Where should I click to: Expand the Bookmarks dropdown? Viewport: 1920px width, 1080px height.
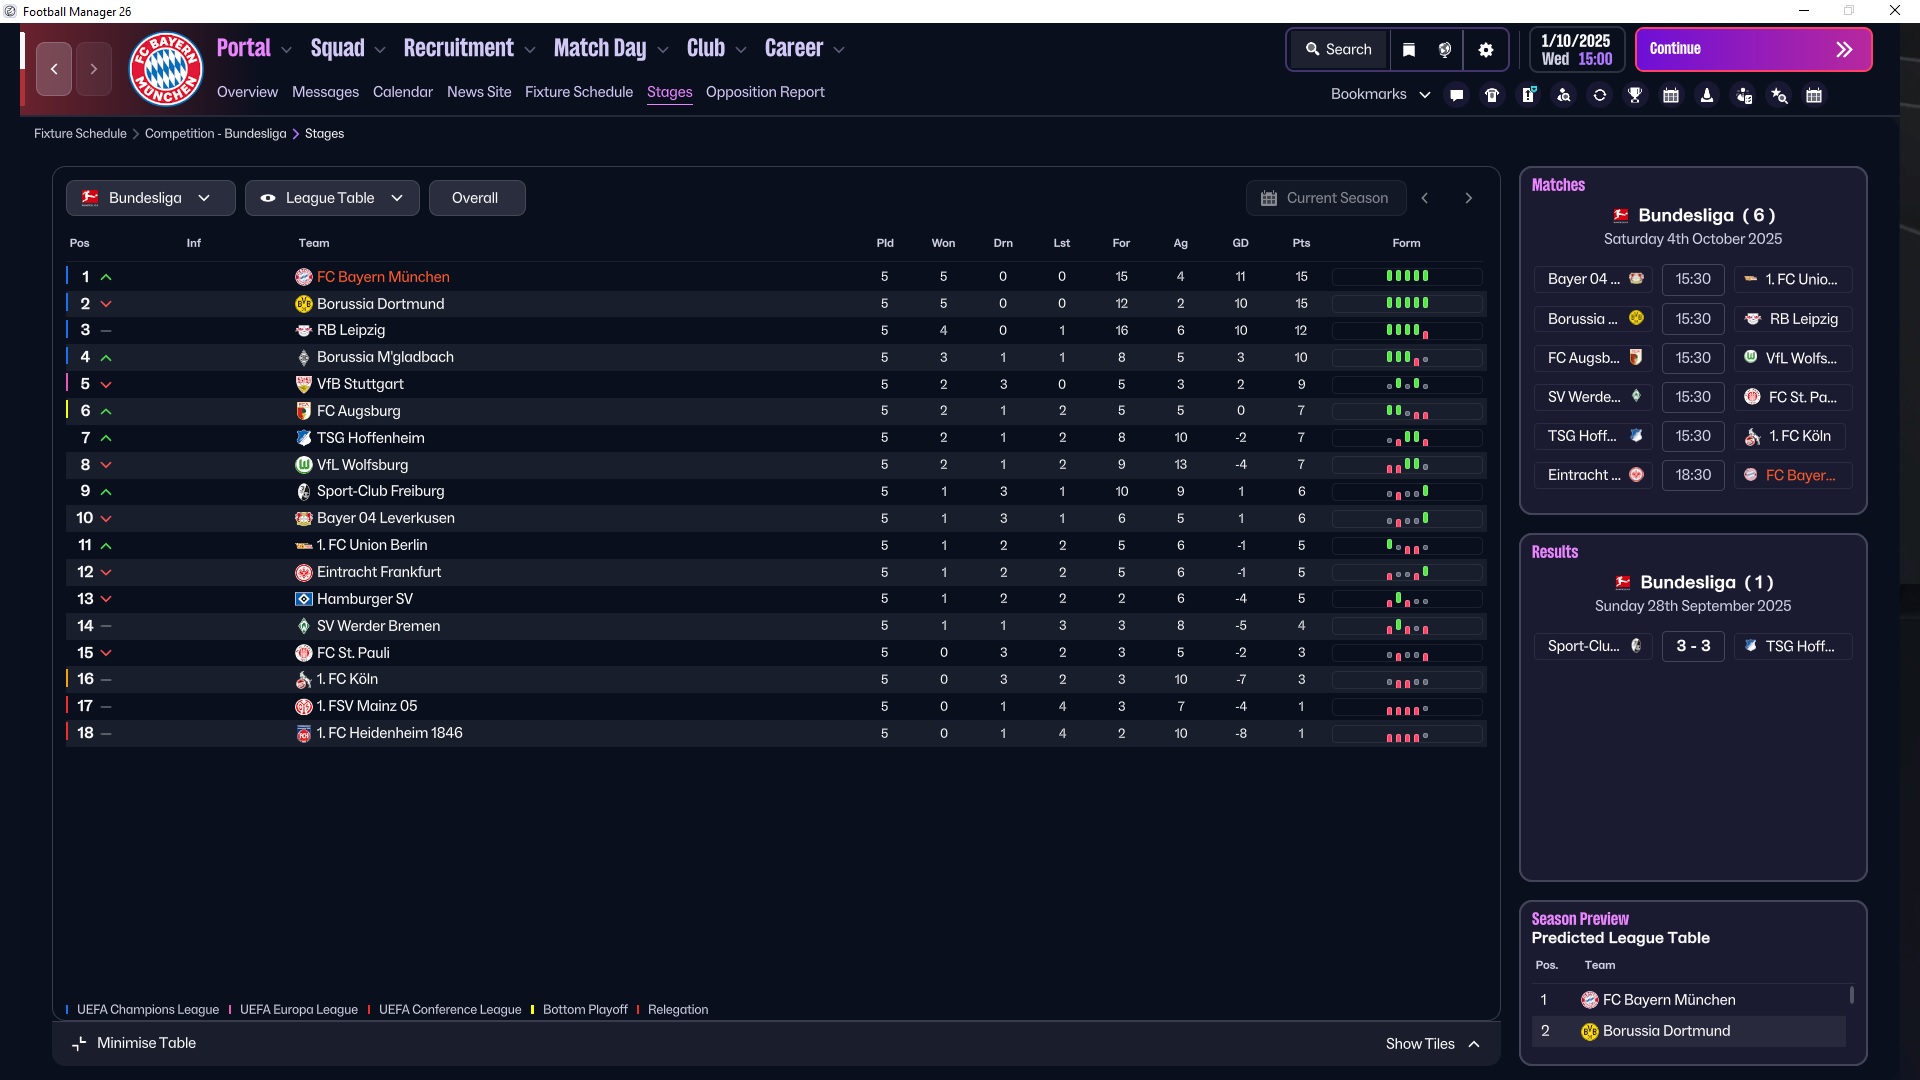[x=1379, y=94]
